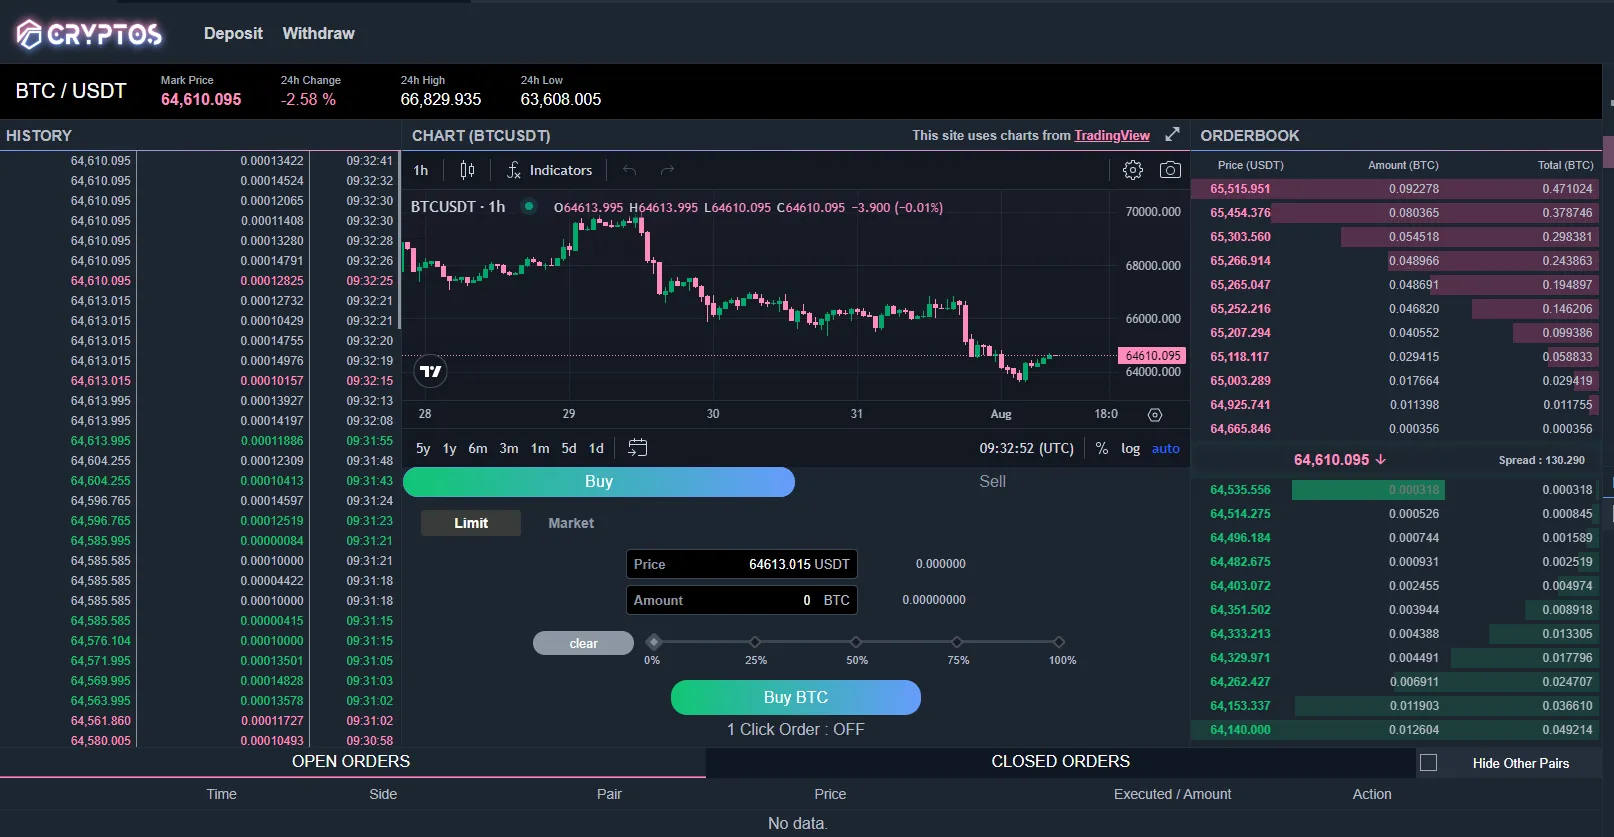
Task: Open time axis settings icon
Action: [1155, 414]
